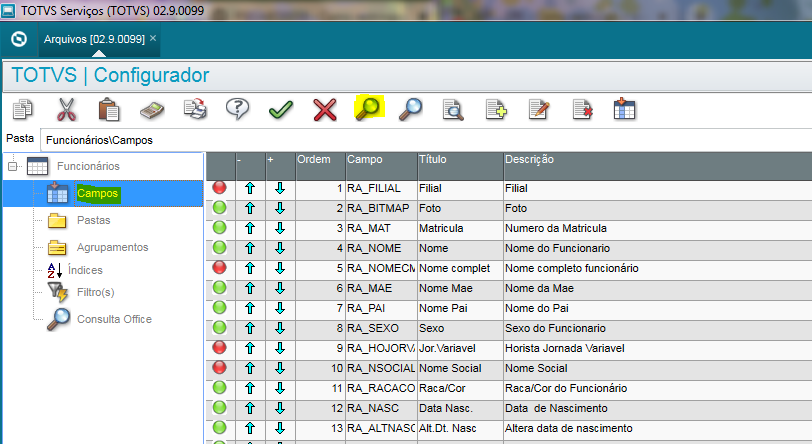Click the document preview magnifier icon

453,109
